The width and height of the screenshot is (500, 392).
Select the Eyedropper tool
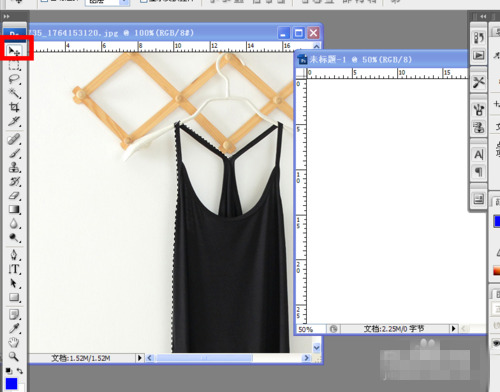14,328
